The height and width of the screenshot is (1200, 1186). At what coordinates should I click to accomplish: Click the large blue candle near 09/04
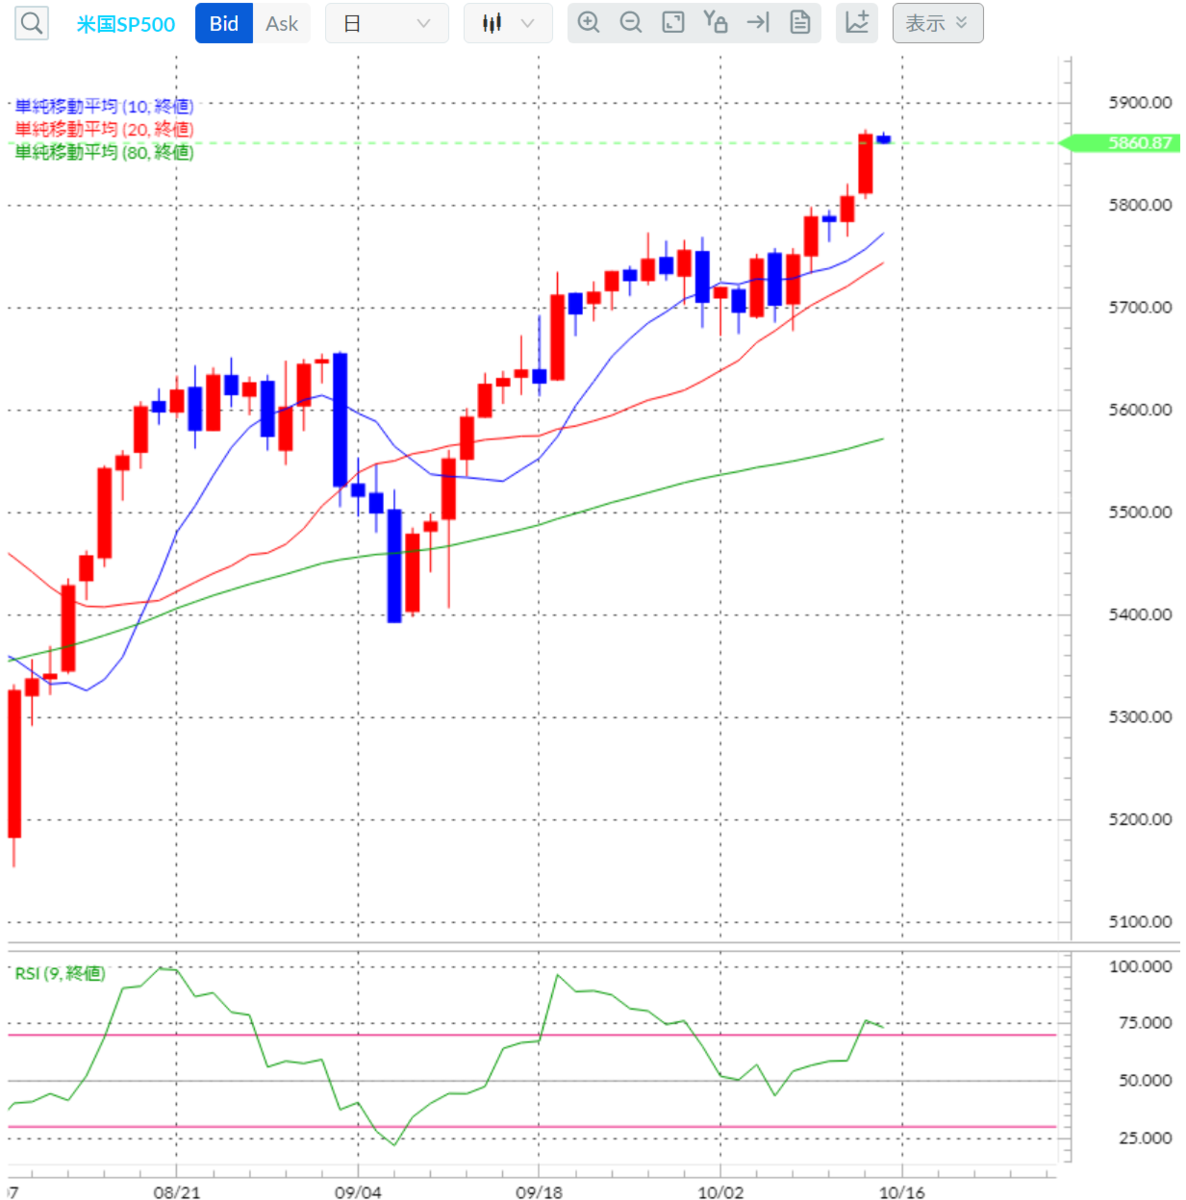tap(340, 419)
